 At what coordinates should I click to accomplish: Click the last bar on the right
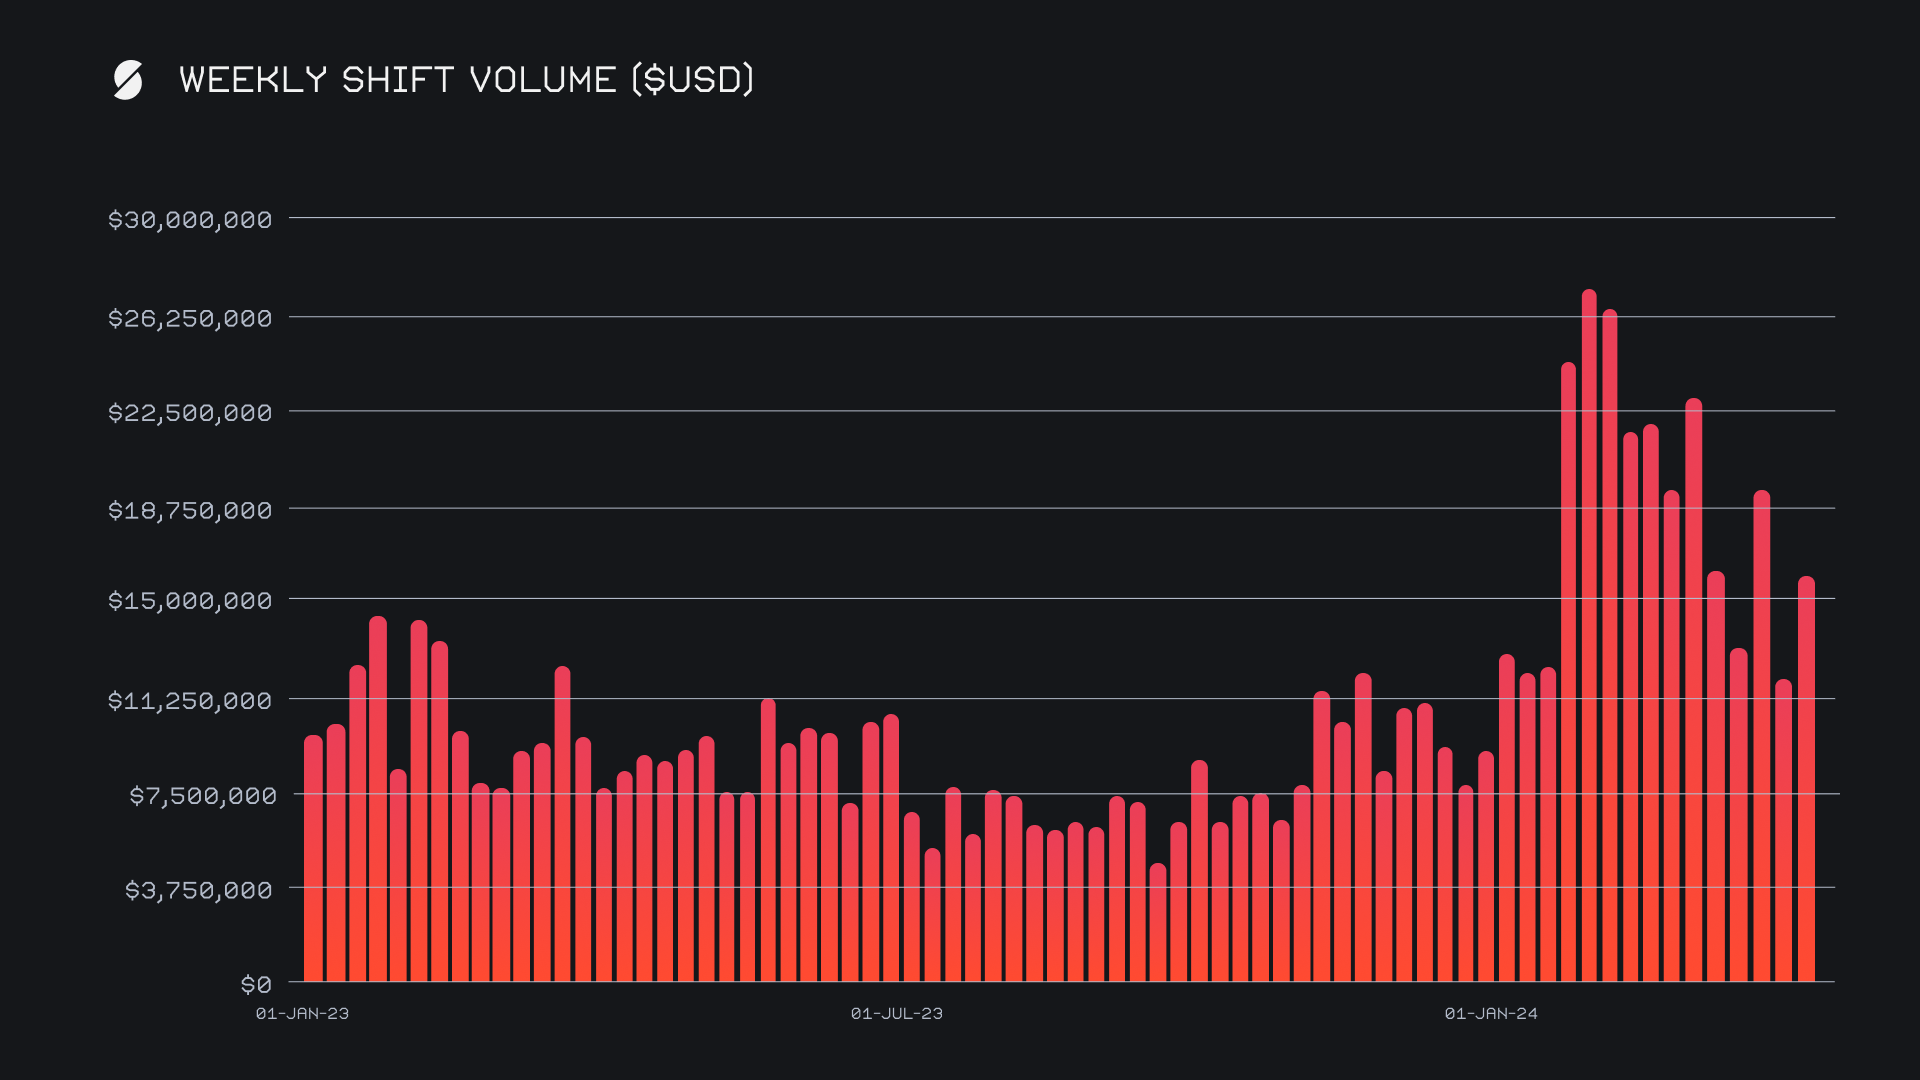[x=1806, y=780]
